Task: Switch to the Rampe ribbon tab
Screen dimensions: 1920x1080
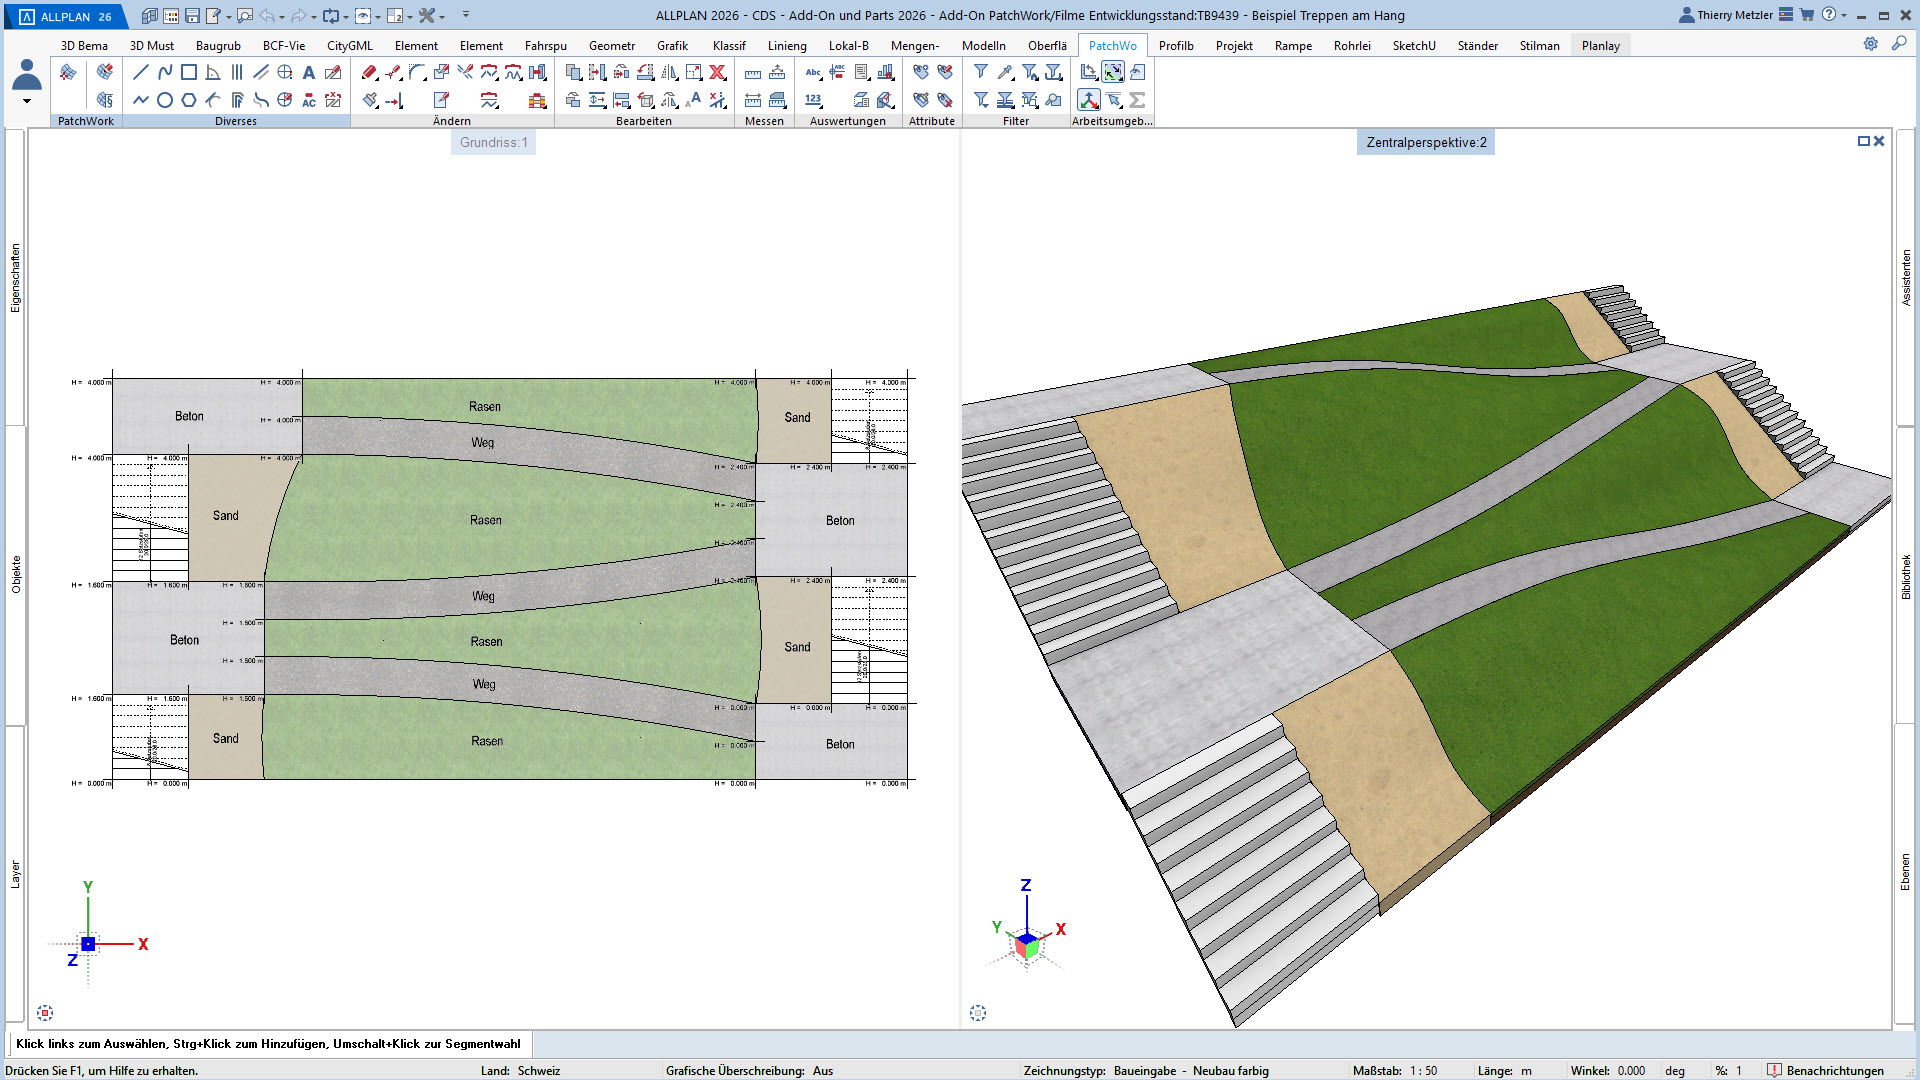Action: [1293, 45]
